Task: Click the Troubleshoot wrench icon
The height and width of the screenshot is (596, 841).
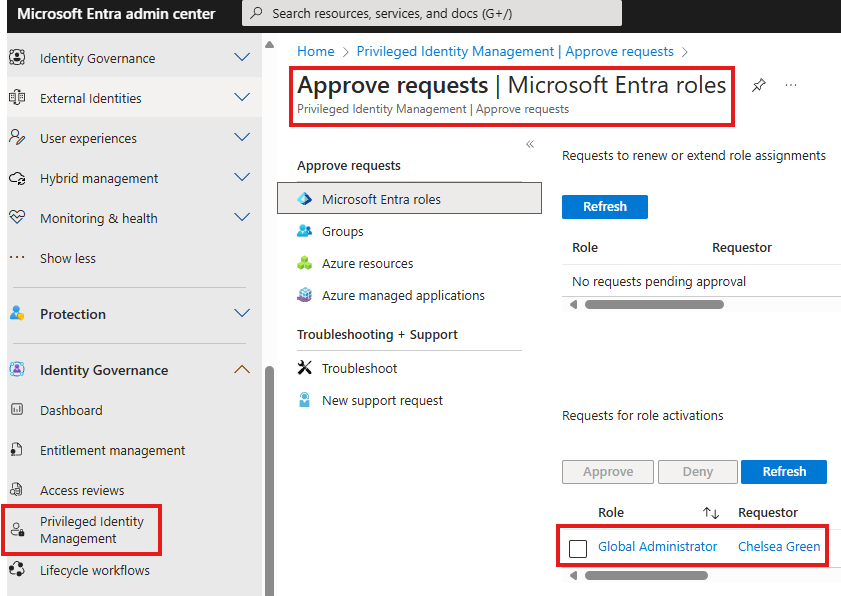Action: point(305,367)
